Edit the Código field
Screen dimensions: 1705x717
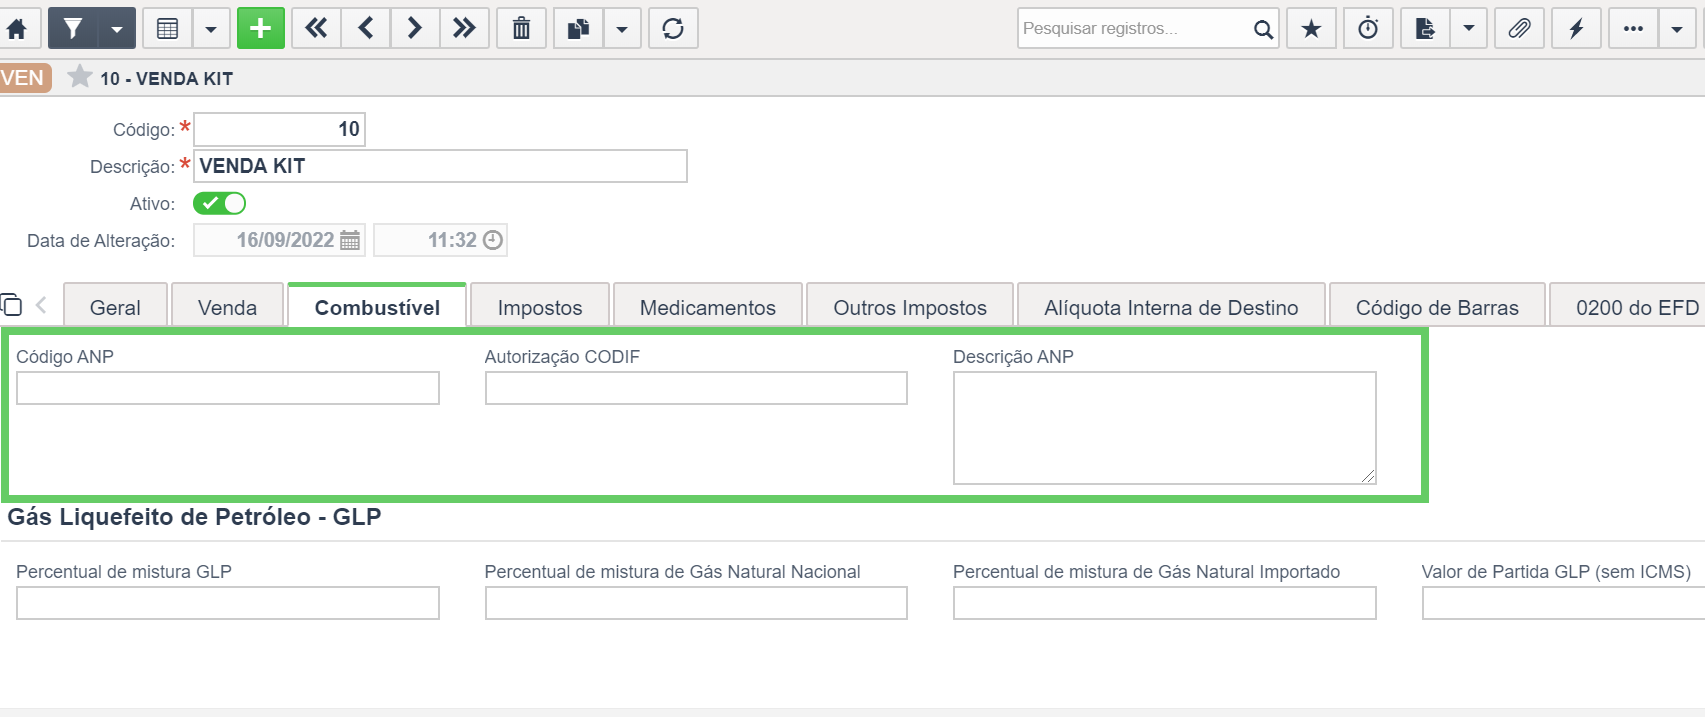279,129
